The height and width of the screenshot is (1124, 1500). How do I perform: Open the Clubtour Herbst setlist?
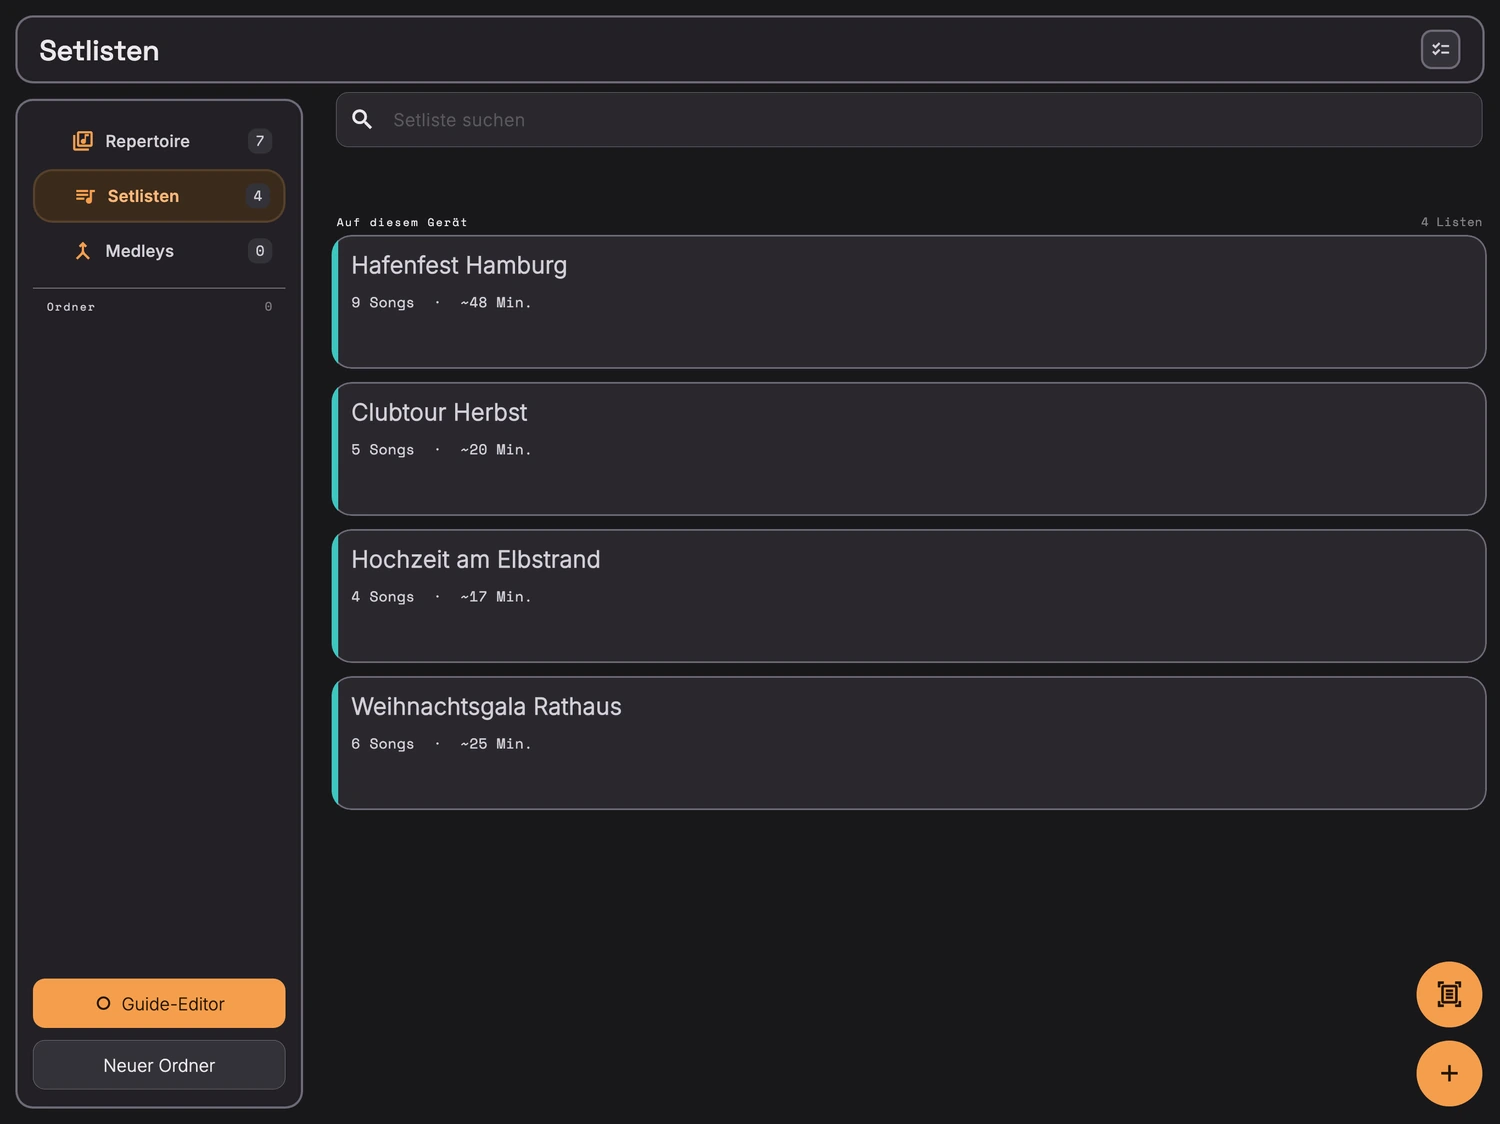click(x=909, y=449)
